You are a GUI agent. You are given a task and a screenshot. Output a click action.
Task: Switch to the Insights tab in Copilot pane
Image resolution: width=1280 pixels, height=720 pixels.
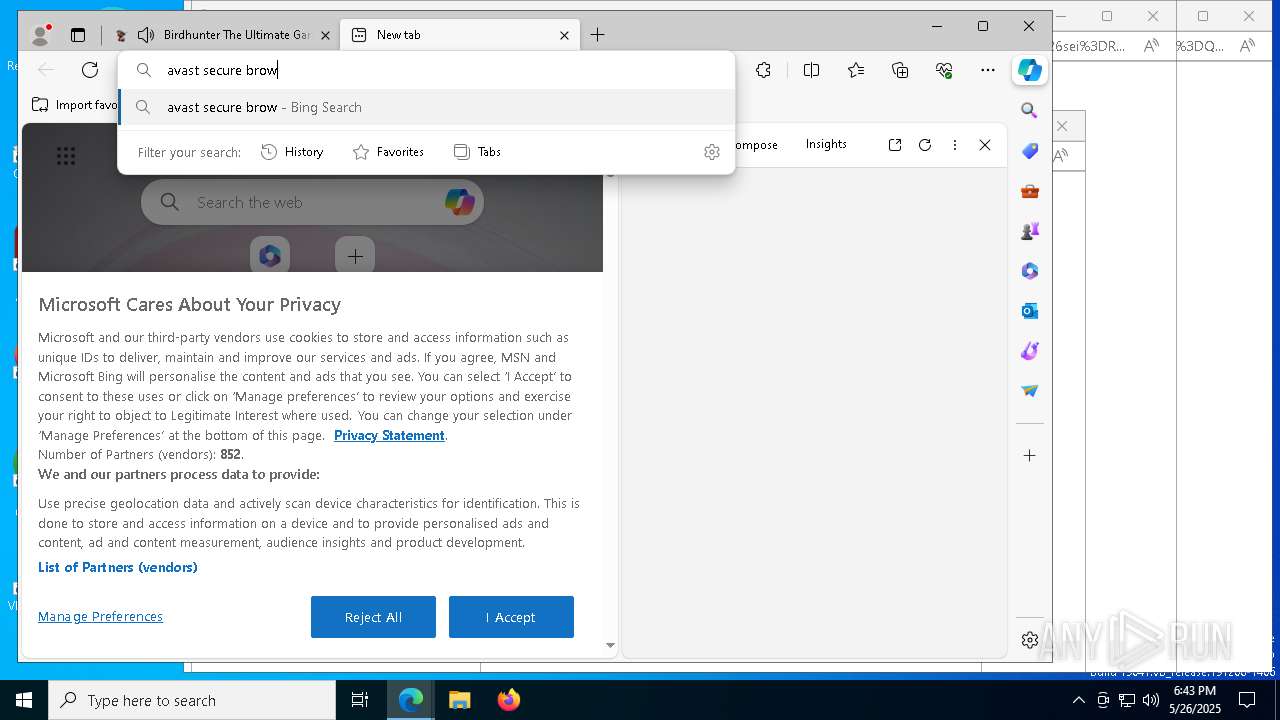(x=826, y=144)
